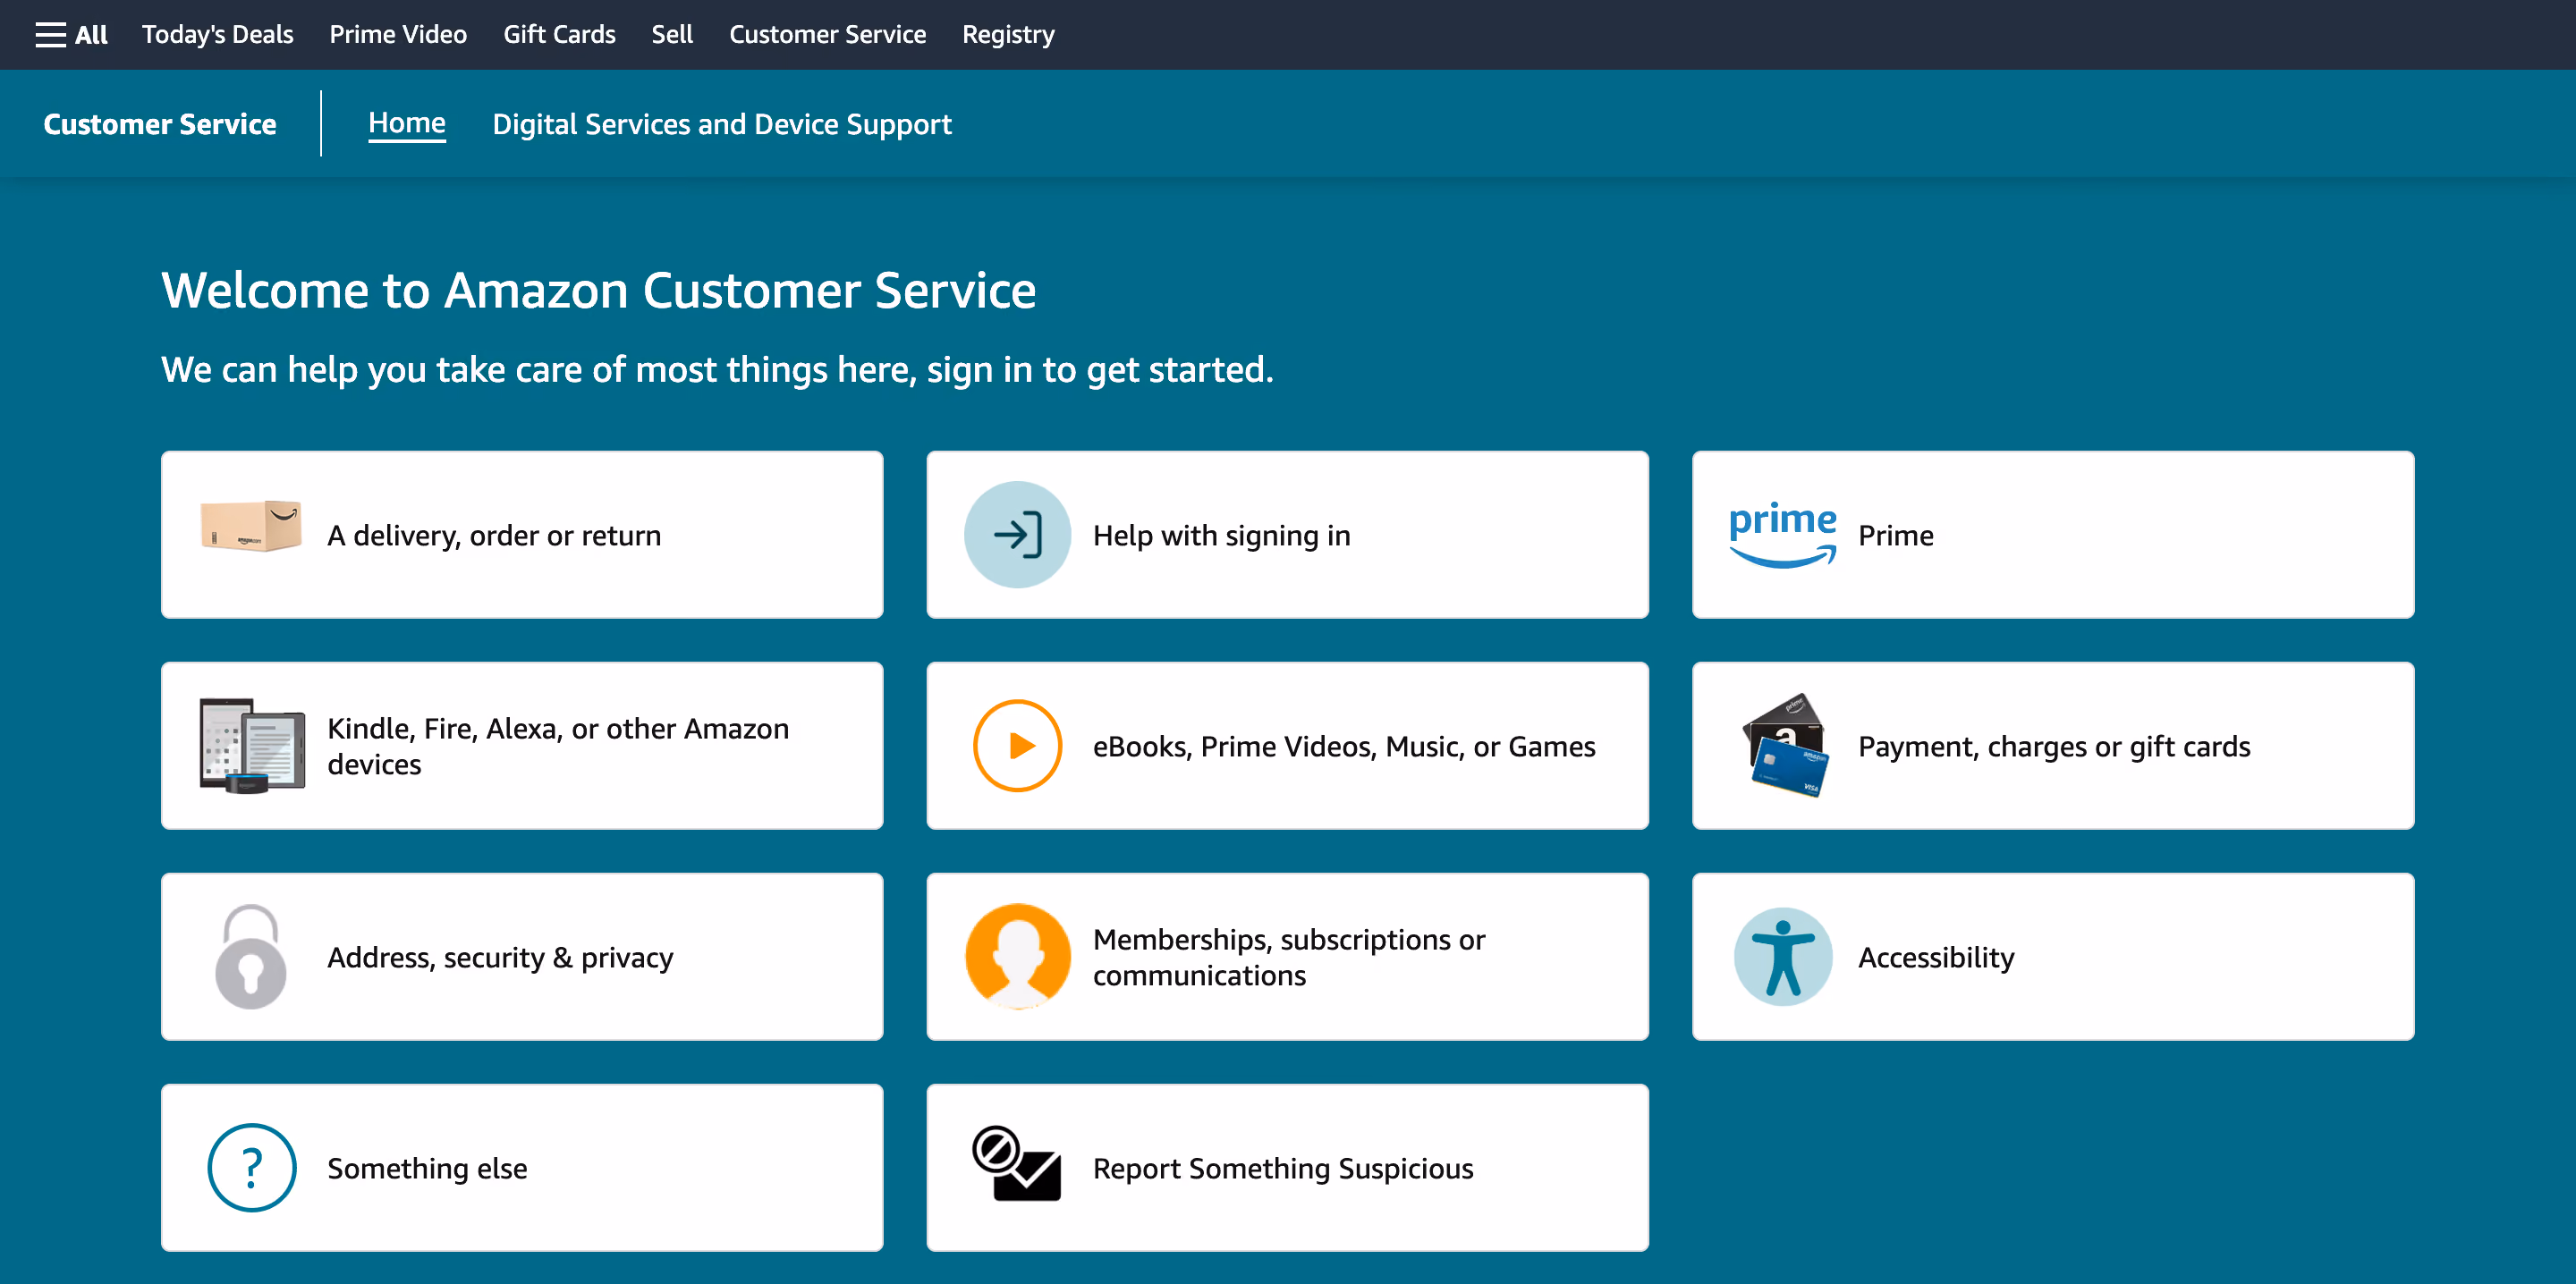Click the orange play button icon

pos(1017,746)
